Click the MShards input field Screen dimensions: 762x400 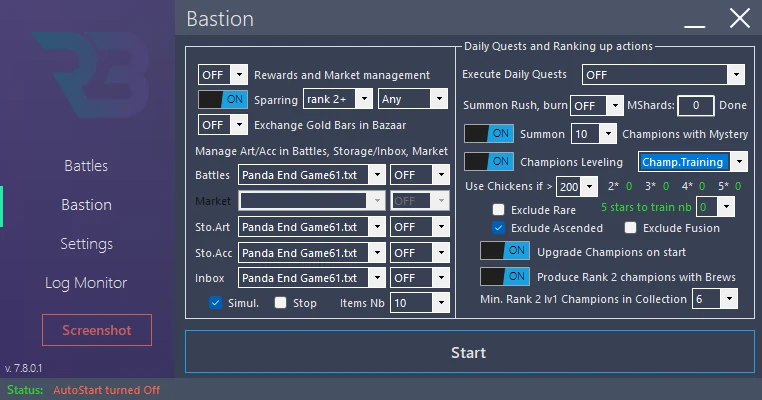coord(696,105)
